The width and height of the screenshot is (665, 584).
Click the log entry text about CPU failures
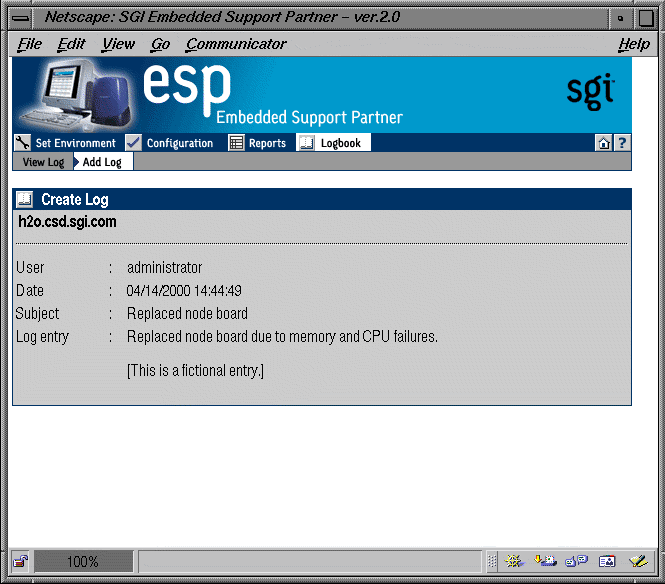pos(282,337)
